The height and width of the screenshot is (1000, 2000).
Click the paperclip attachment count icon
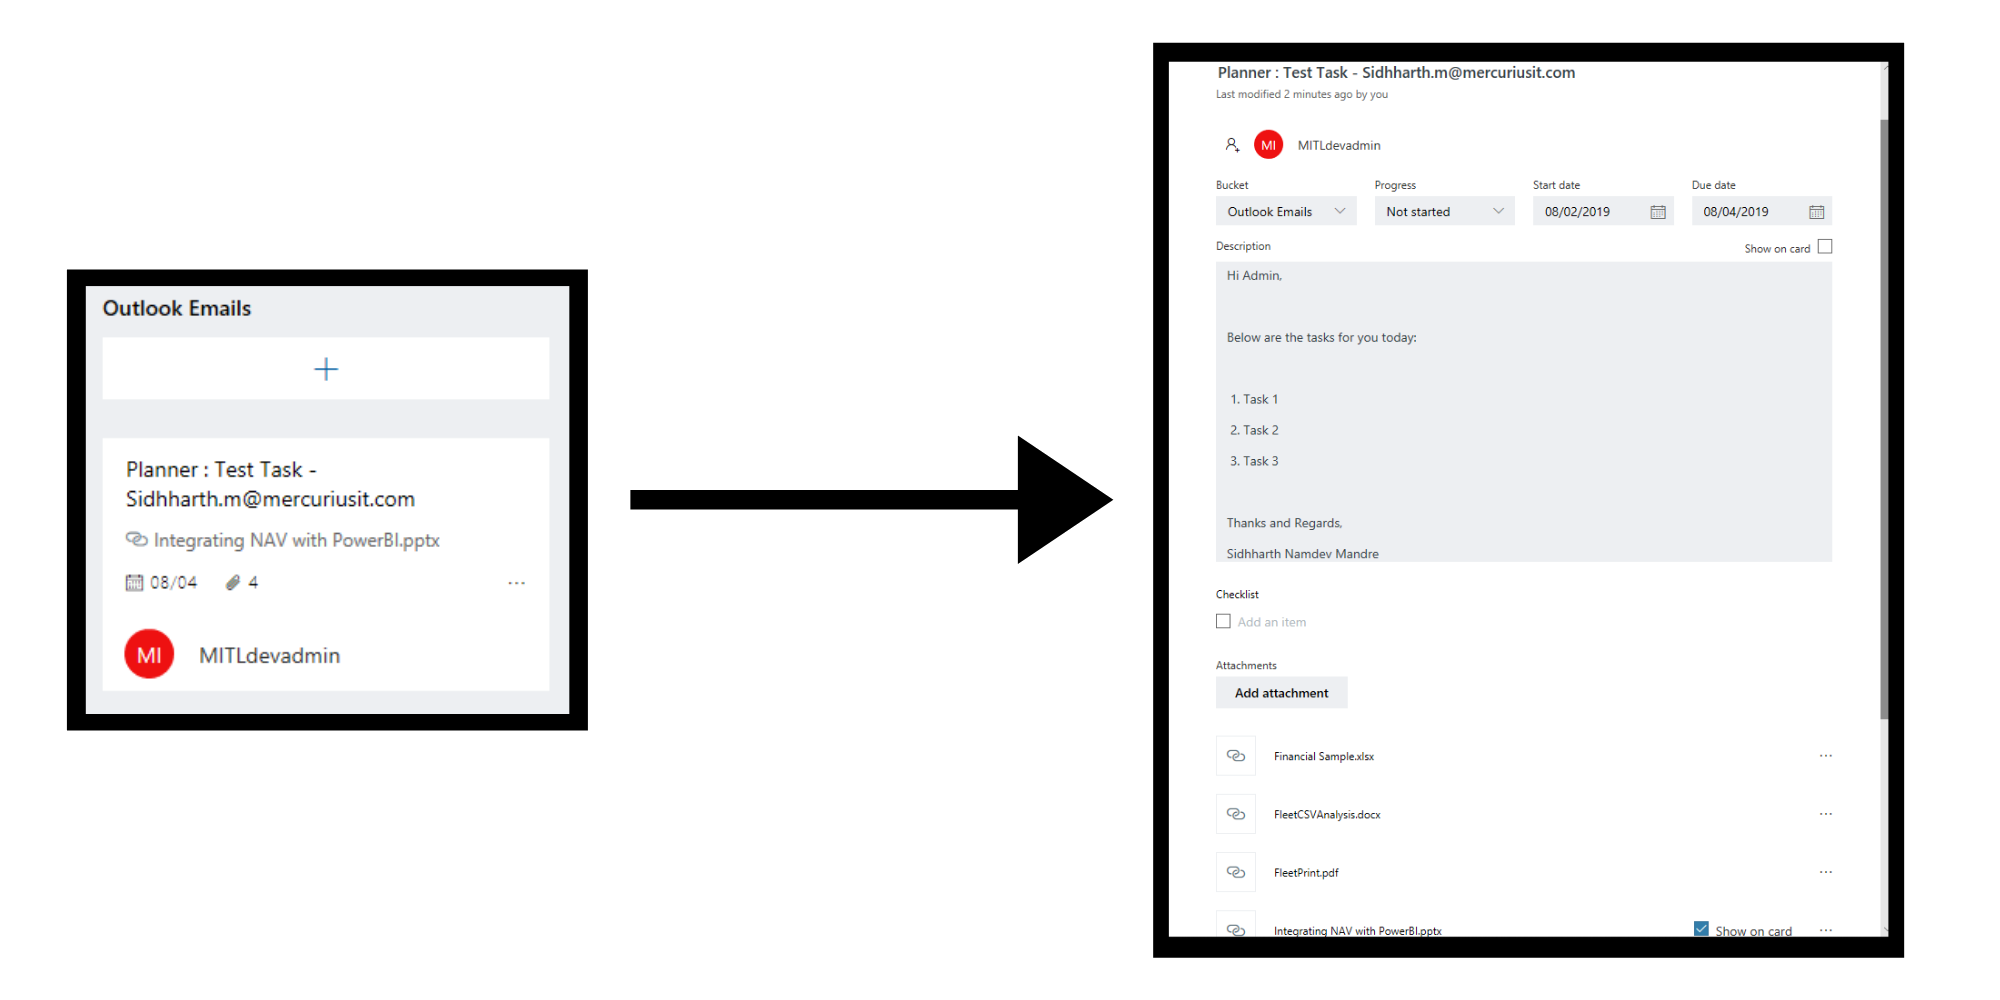coord(233,582)
